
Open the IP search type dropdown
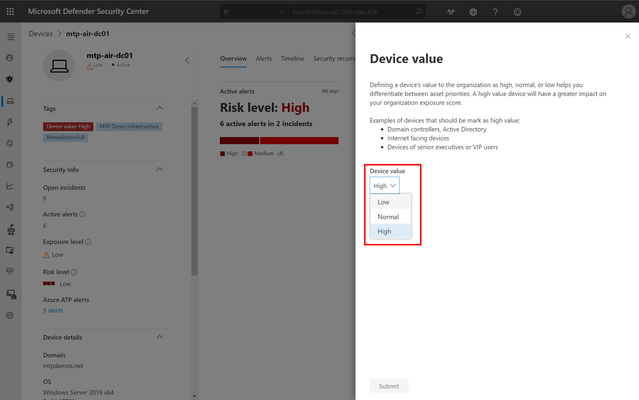point(253,12)
